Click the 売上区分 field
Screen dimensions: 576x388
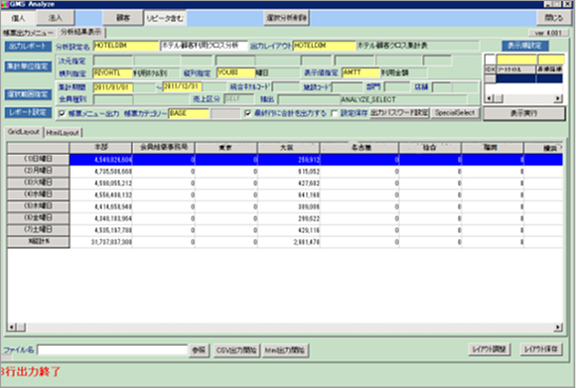(x=238, y=99)
